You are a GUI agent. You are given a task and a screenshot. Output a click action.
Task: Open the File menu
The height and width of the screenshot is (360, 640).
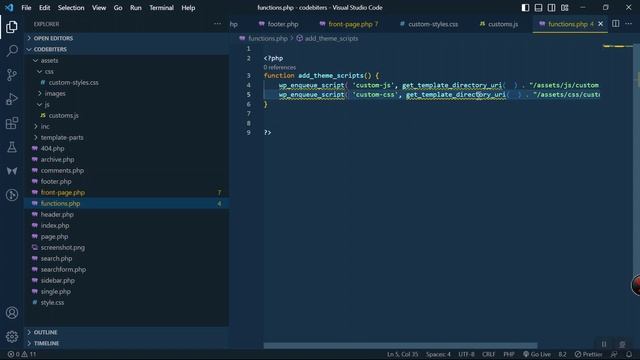pyautogui.click(x=26, y=8)
